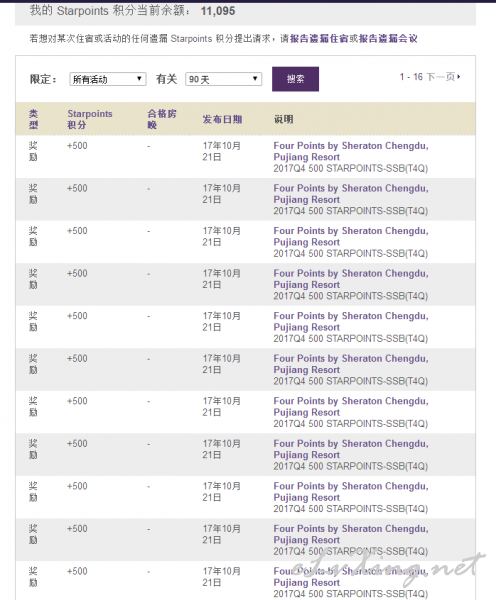Viewport: 496px width, 600px height.
Task: Click the dropdown arrow on 所有活动 selector
Action: [x=139, y=79]
